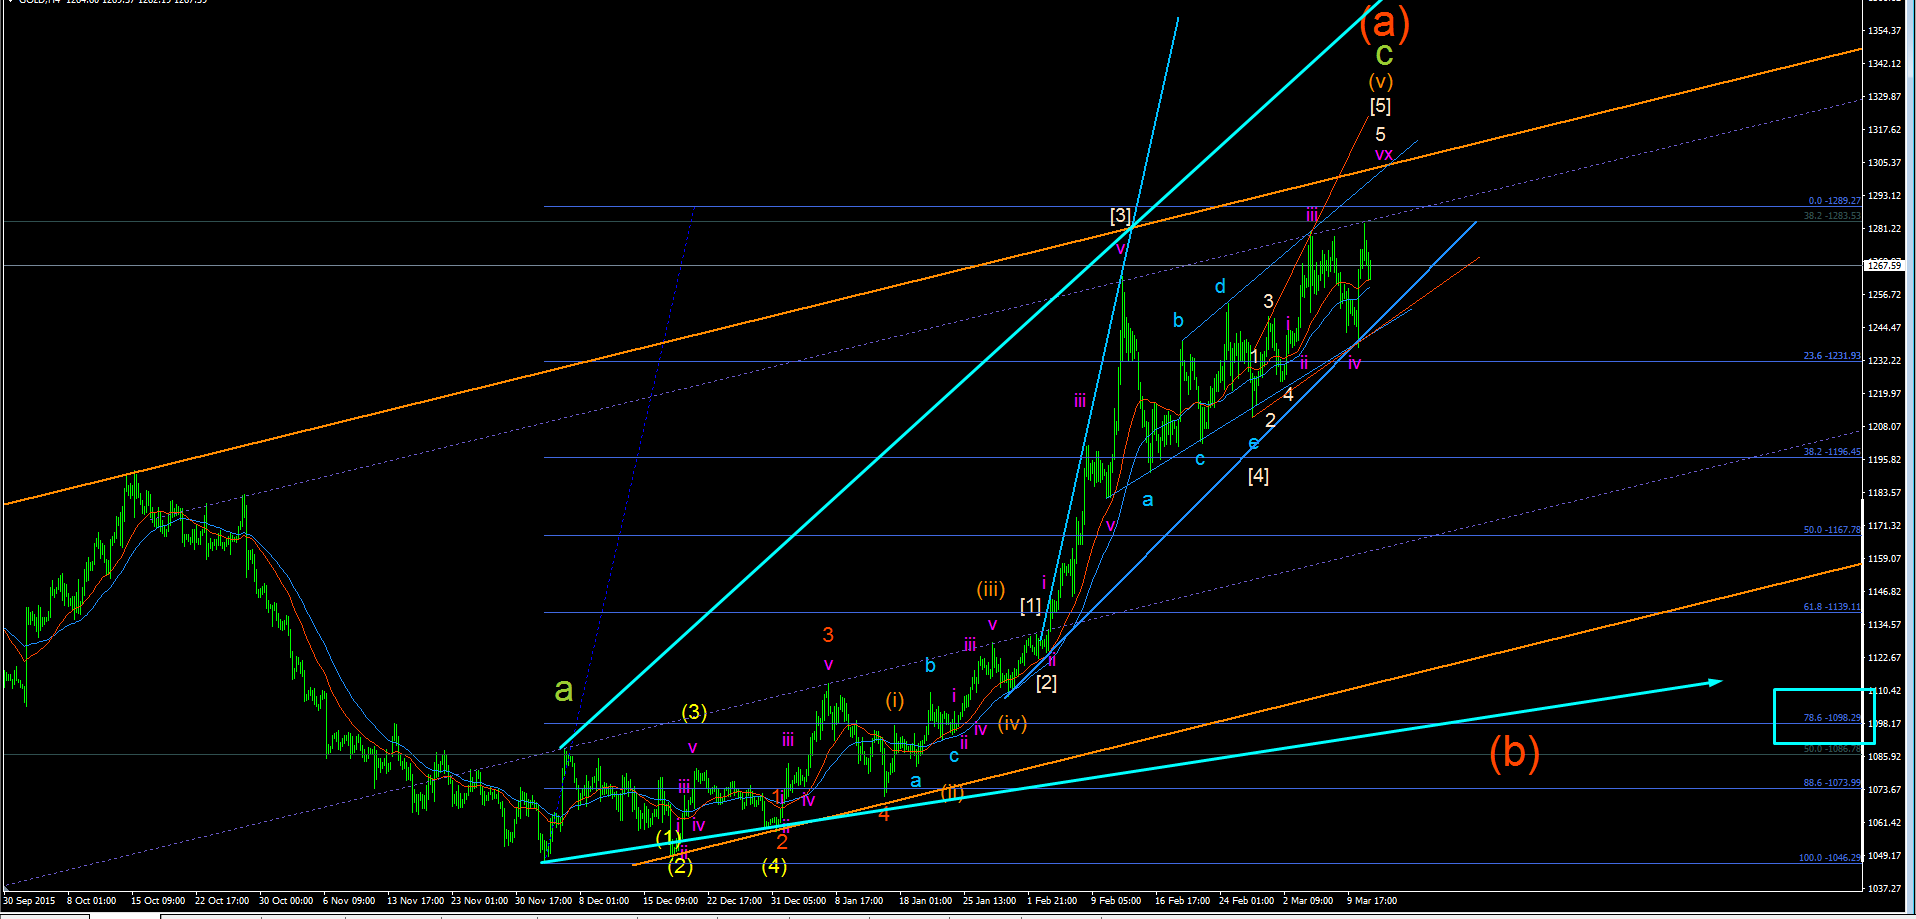Image resolution: width=1916 pixels, height=919 pixels.
Task: Click the 1256.72 price scale value
Action: [1885, 295]
